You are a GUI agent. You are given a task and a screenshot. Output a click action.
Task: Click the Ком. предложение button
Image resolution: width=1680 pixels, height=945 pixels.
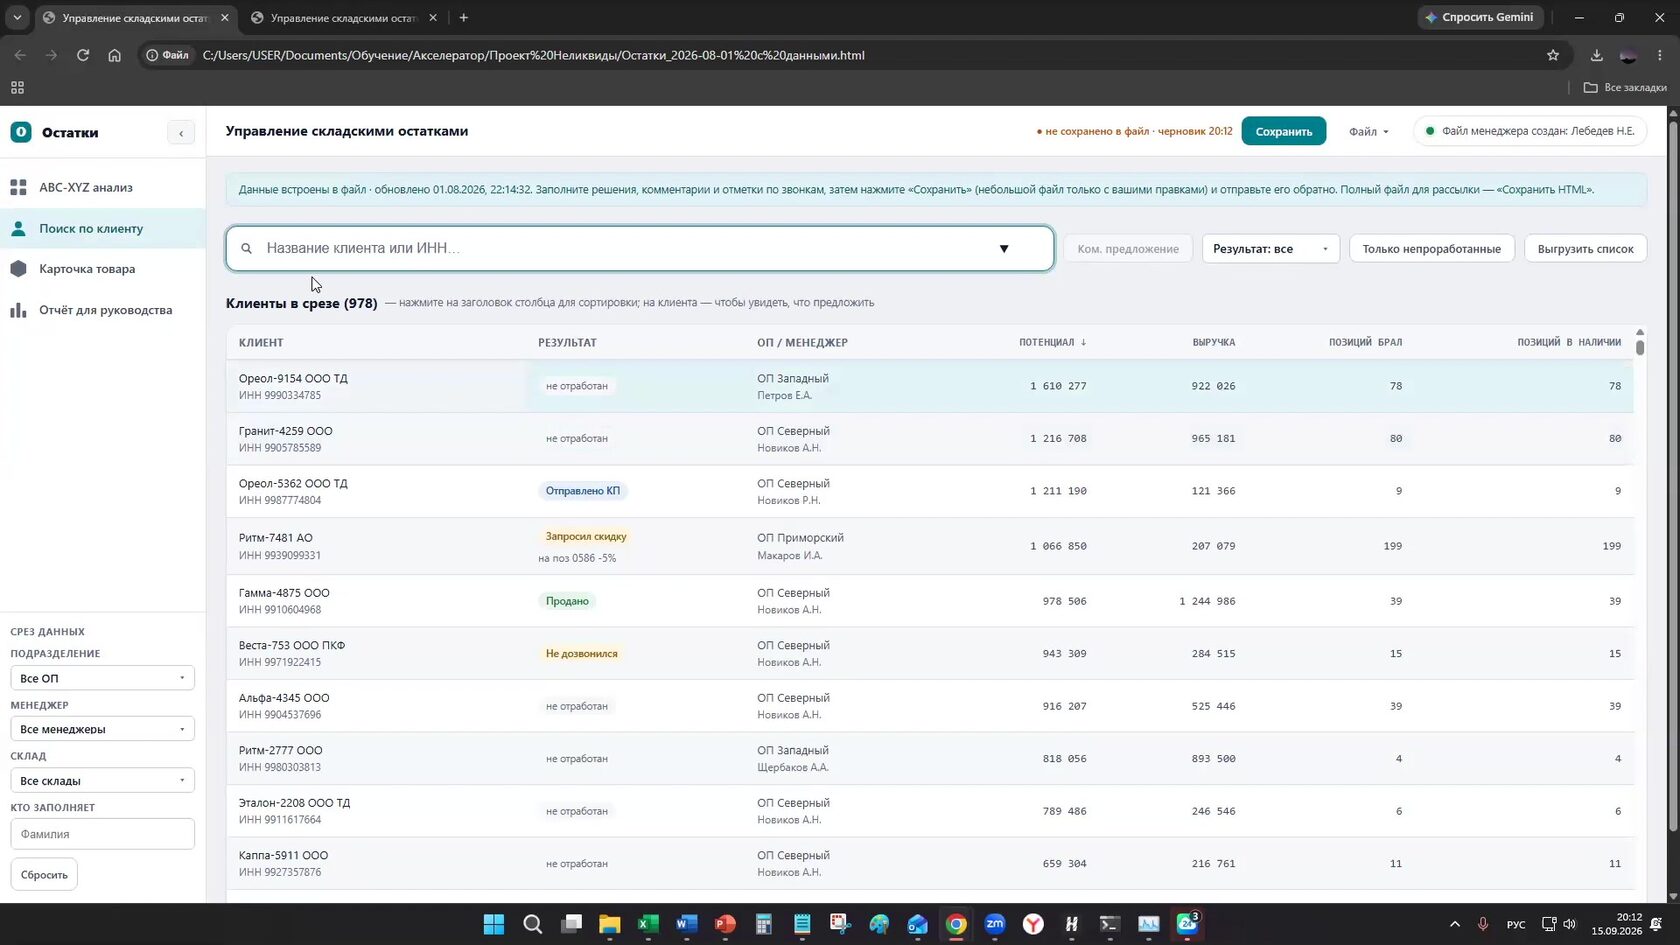coord(1127,249)
